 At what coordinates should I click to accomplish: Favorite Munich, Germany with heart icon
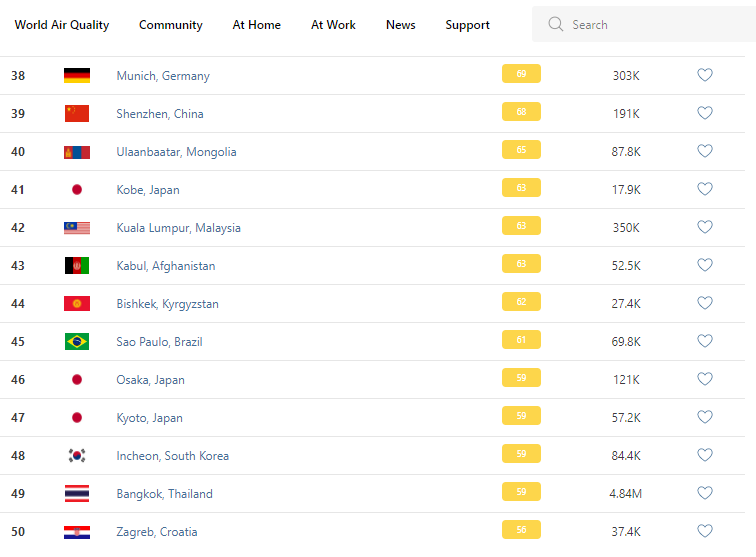pyautogui.click(x=705, y=75)
